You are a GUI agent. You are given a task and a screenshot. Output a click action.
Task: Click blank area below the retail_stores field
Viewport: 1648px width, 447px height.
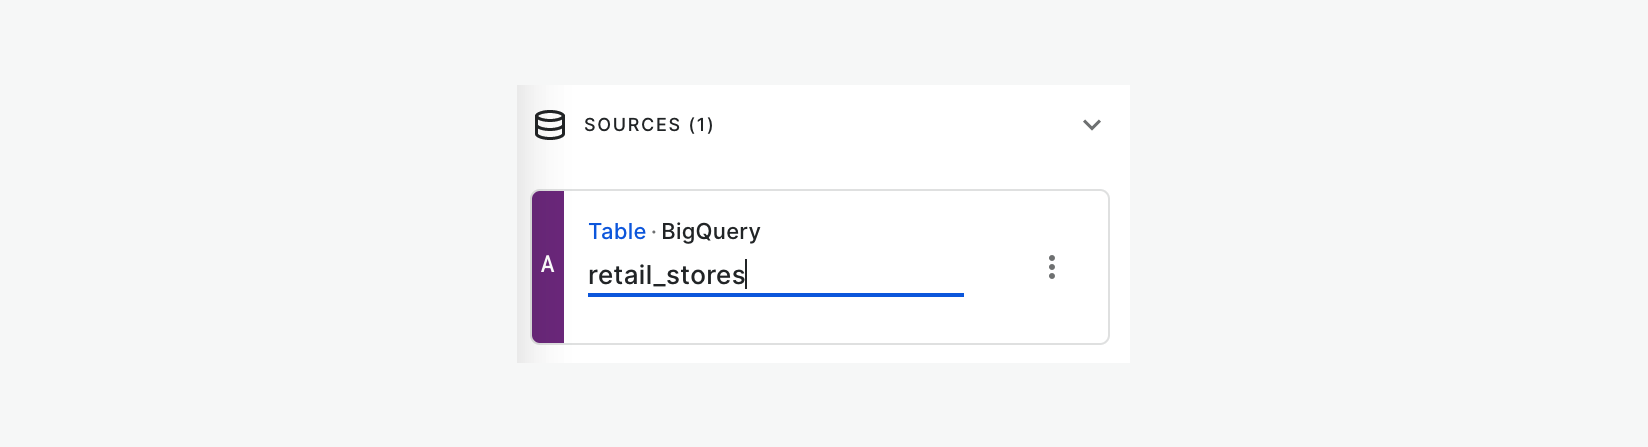(x=775, y=320)
